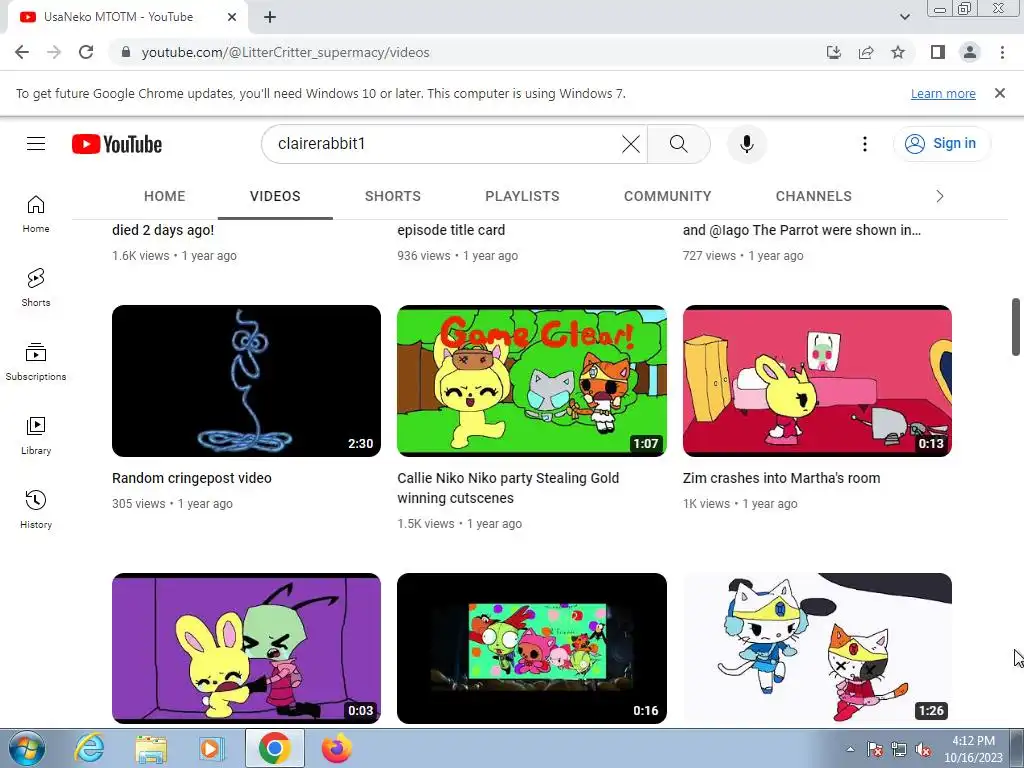Open a new browser tab
The width and height of the screenshot is (1024, 768).
270,17
